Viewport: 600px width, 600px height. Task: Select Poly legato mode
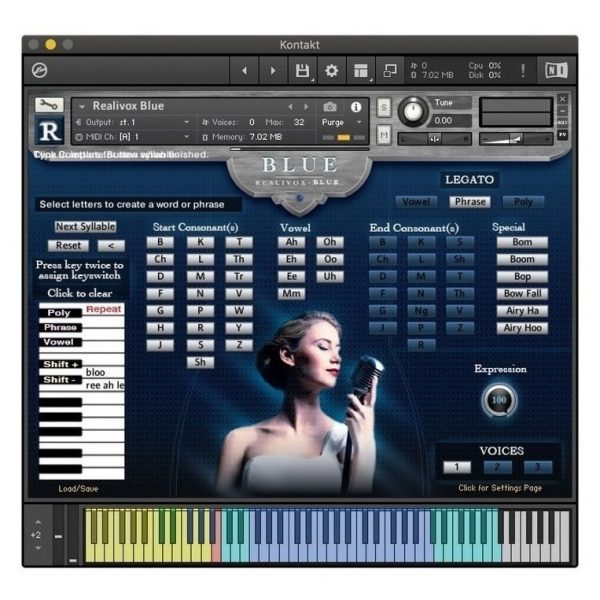tap(523, 202)
